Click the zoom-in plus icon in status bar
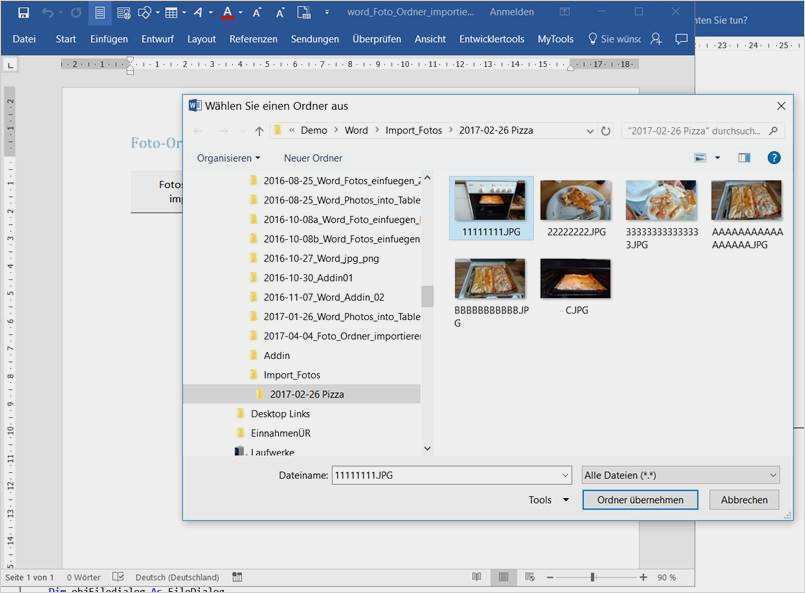The image size is (805, 593). 643,577
